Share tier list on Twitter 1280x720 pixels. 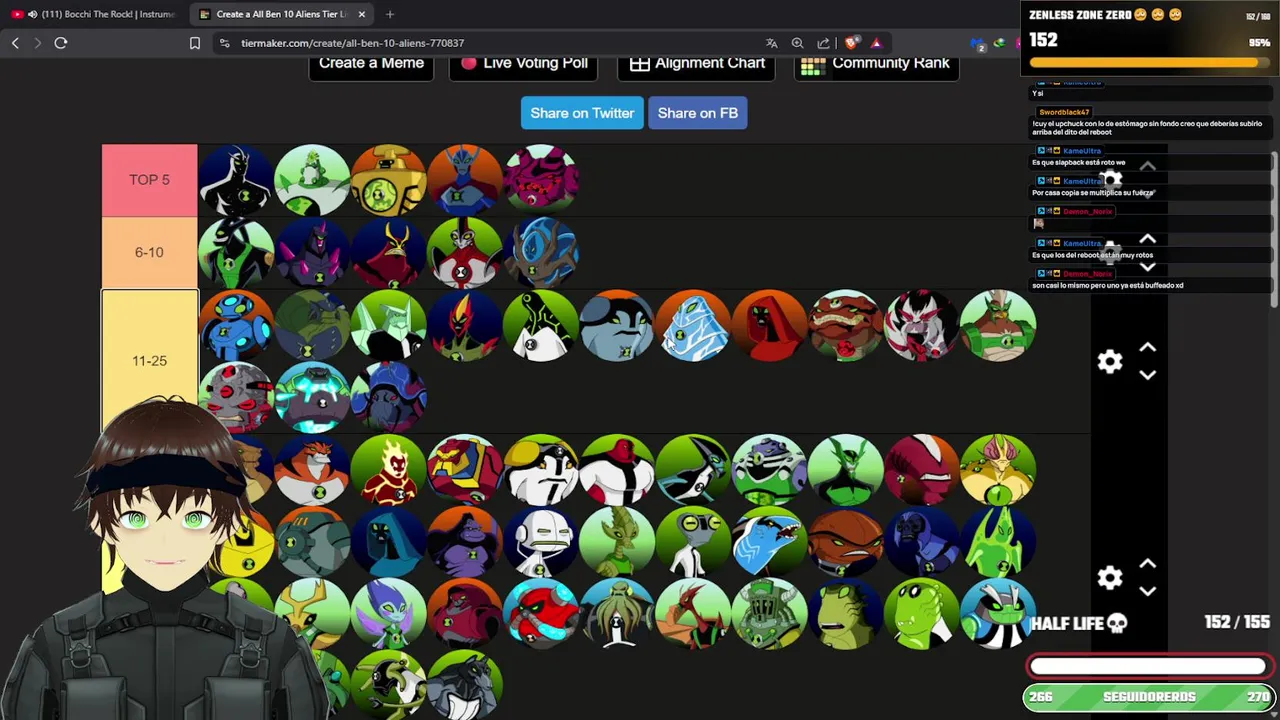pyautogui.click(x=582, y=113)
